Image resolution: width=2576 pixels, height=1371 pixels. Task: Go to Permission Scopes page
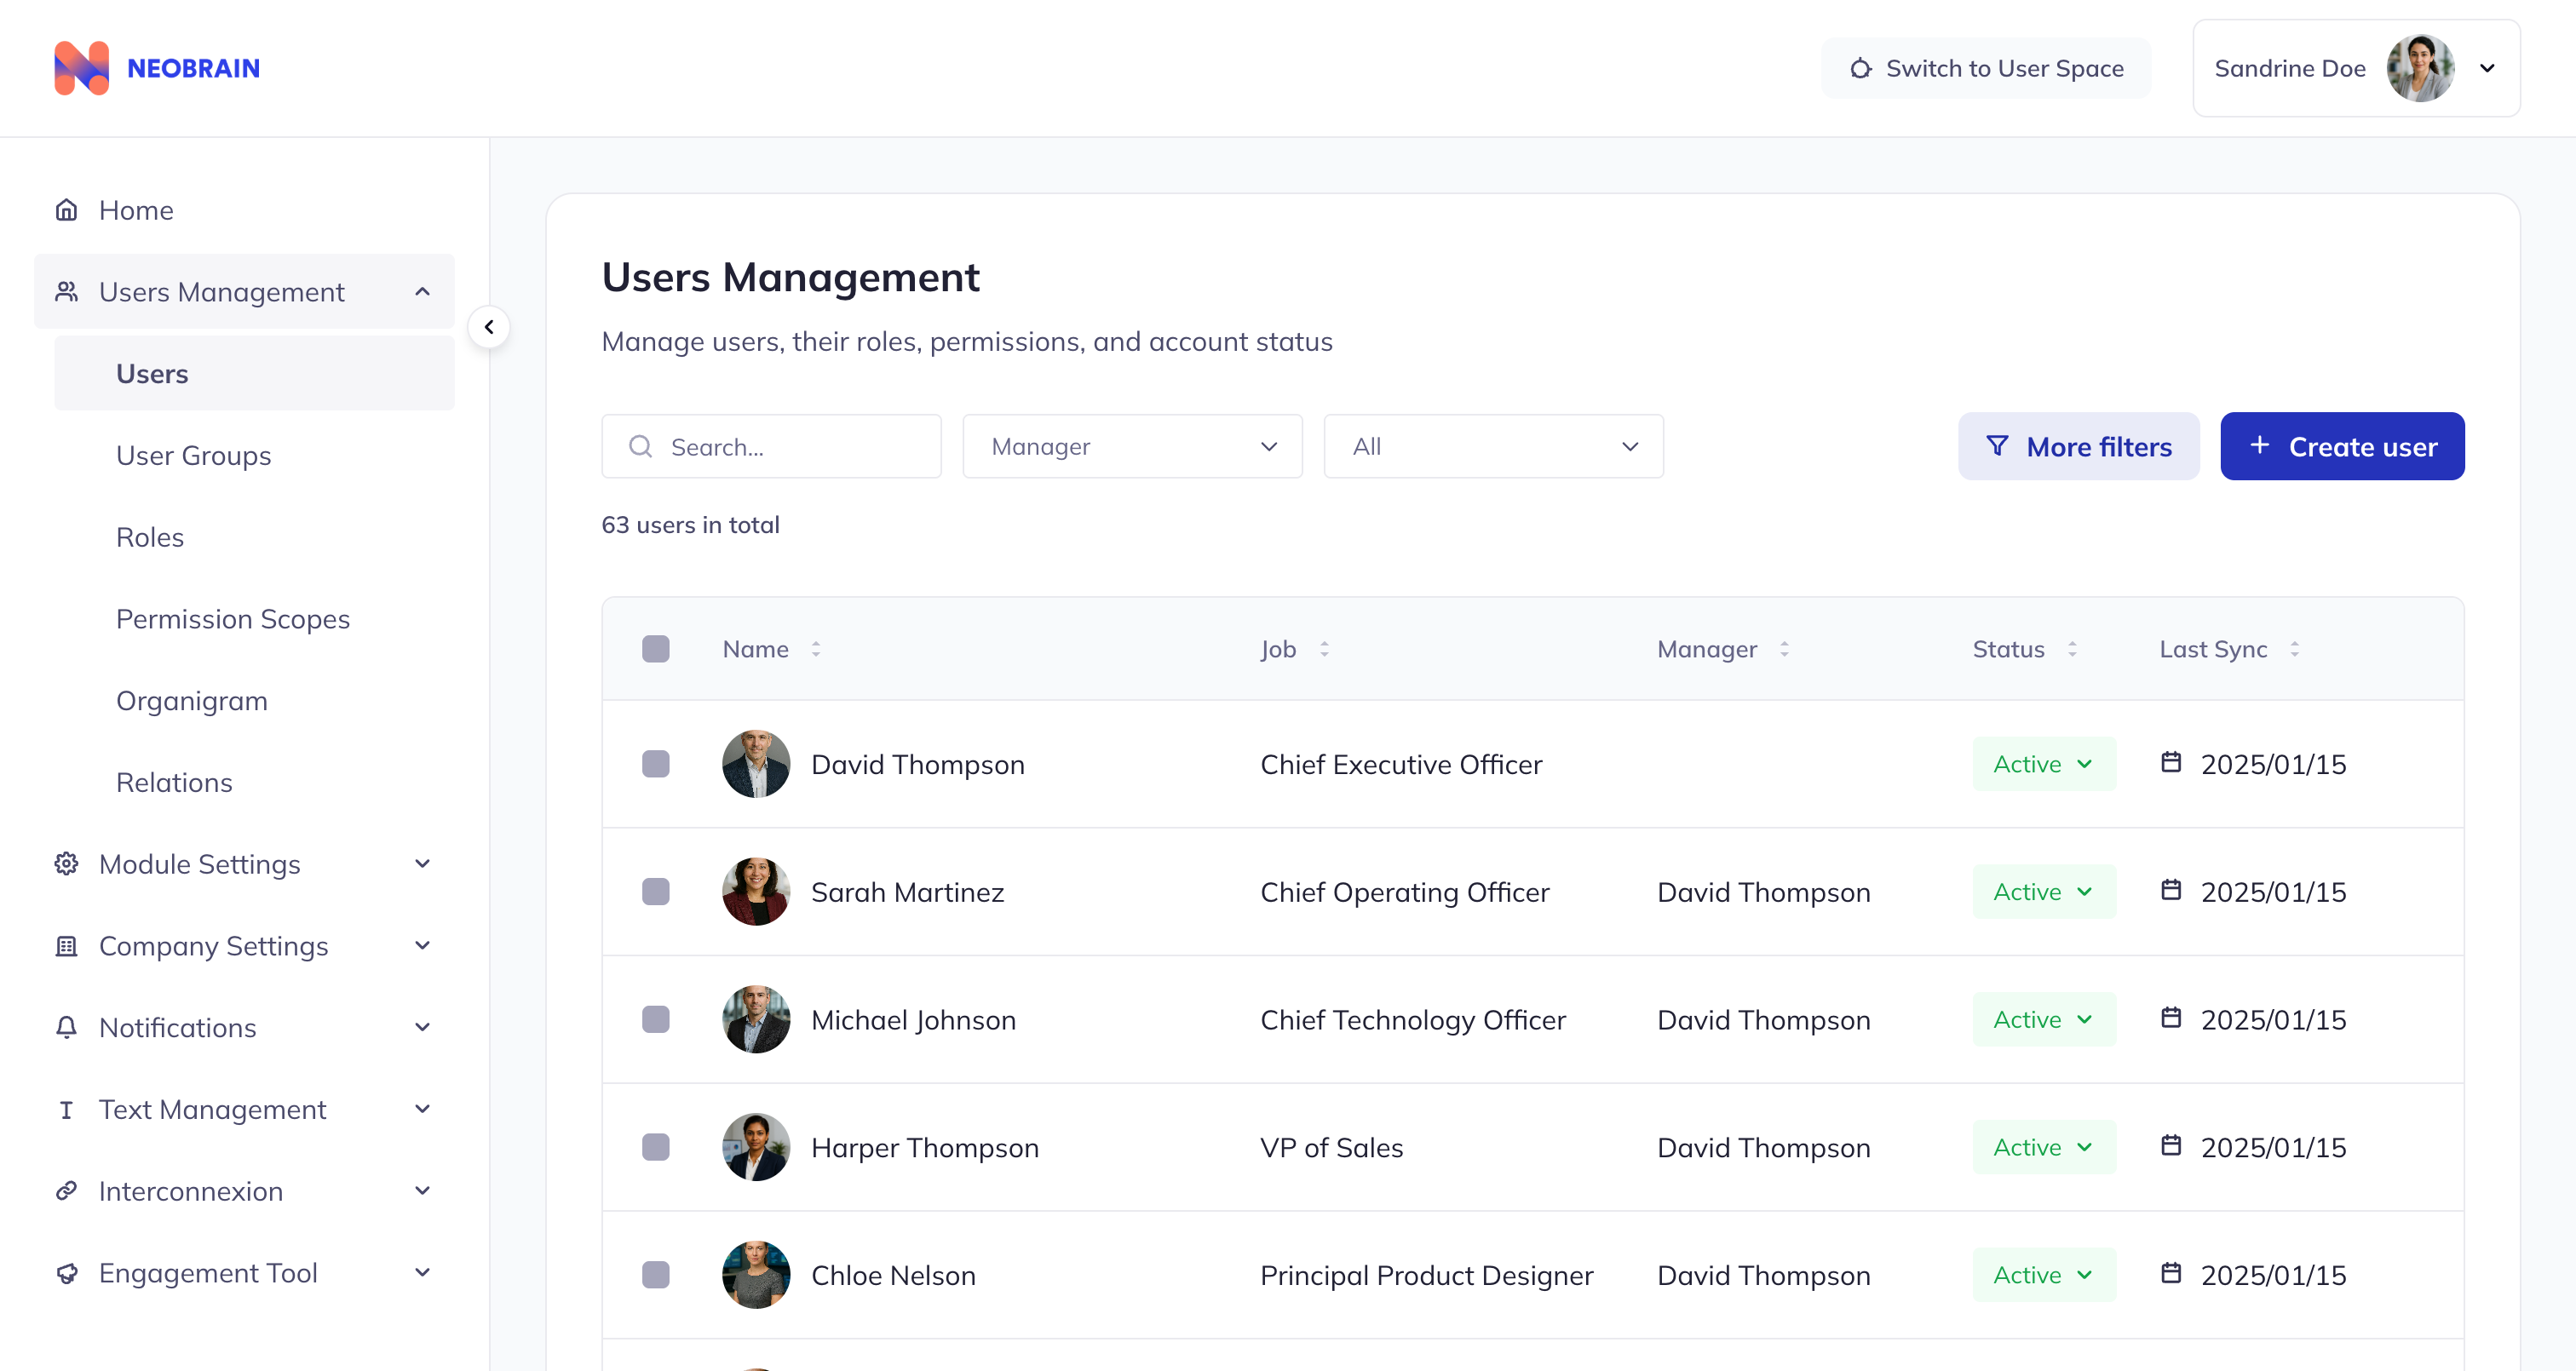click(x=233, y=619)
